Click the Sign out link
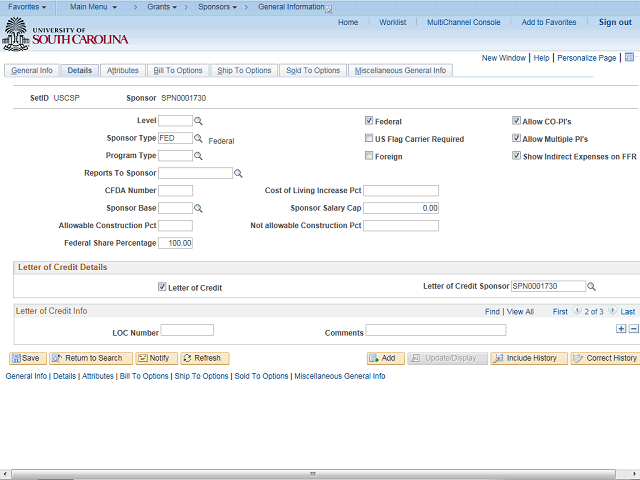 [615, 22]
